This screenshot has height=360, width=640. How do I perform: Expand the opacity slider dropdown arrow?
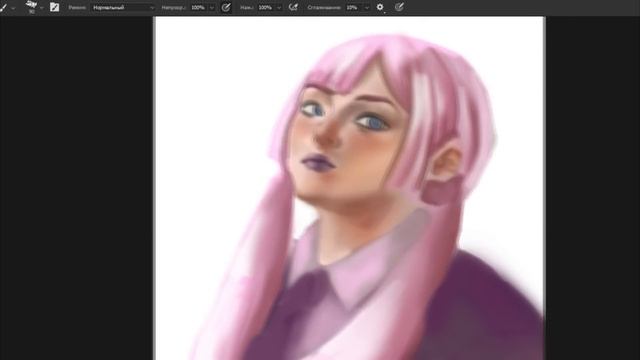[x=211, y=8]
